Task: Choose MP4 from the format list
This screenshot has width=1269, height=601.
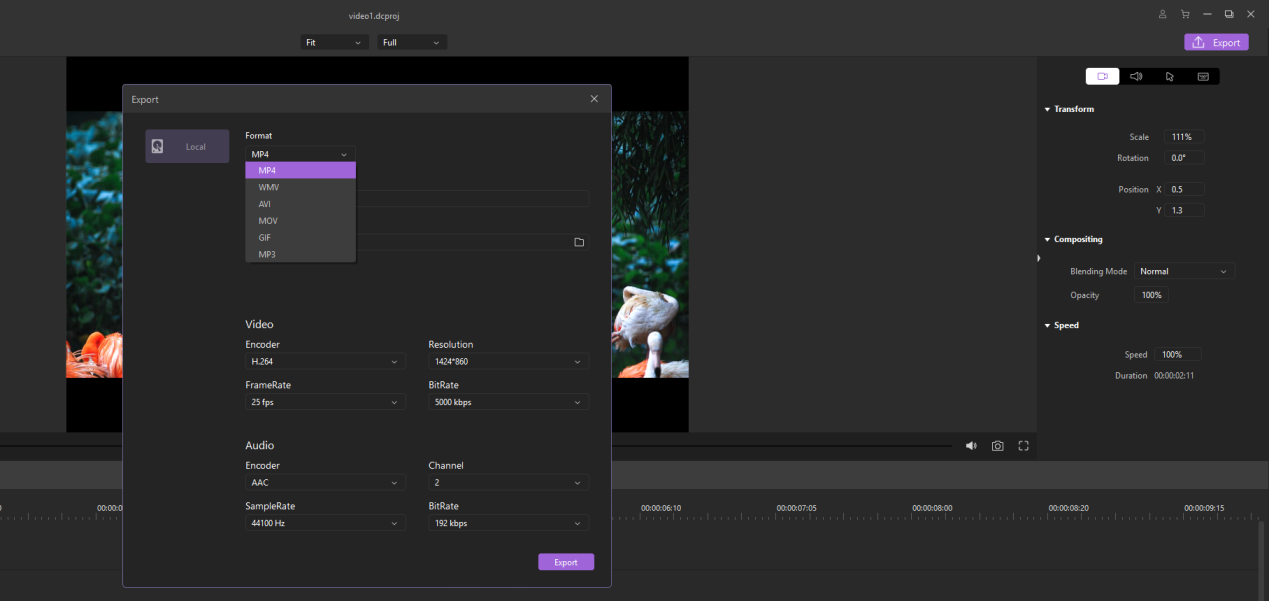Action: pyautogui.click(x=301, y=170)
